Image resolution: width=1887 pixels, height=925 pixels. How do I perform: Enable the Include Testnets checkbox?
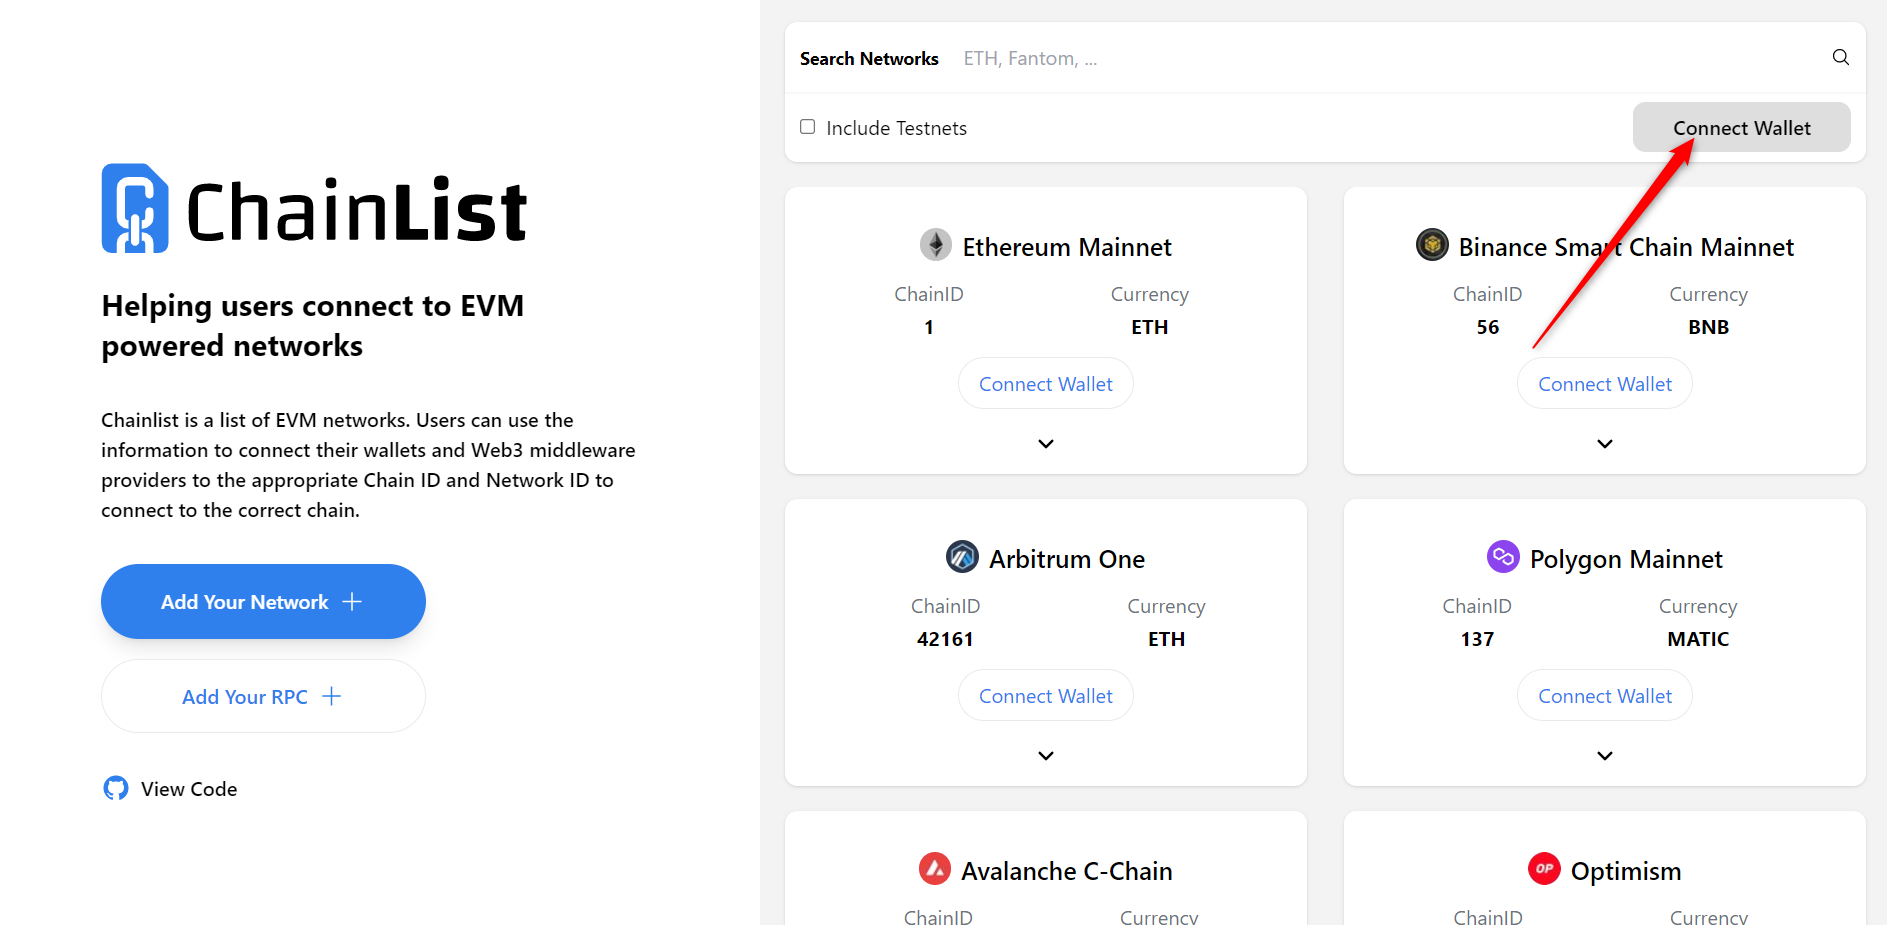808,127
